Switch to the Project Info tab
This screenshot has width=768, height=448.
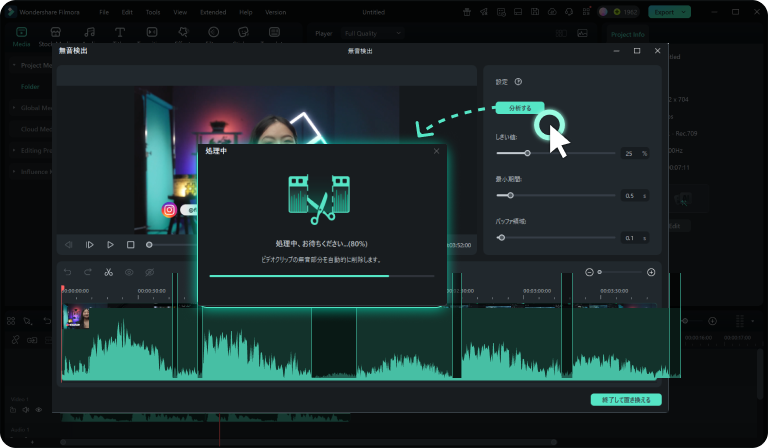click(627, 34)
